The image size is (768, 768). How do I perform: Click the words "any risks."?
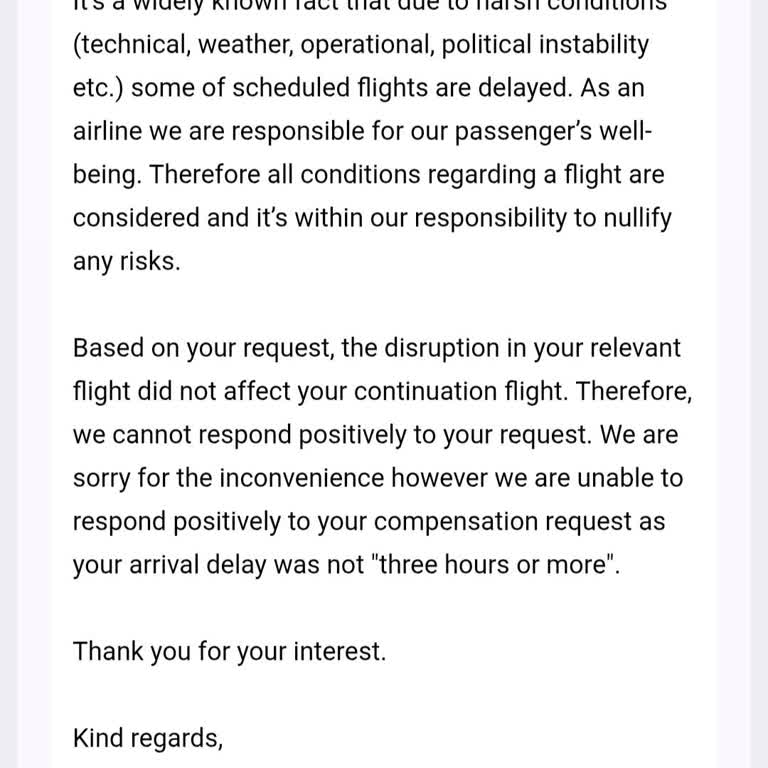click(127, 262)
